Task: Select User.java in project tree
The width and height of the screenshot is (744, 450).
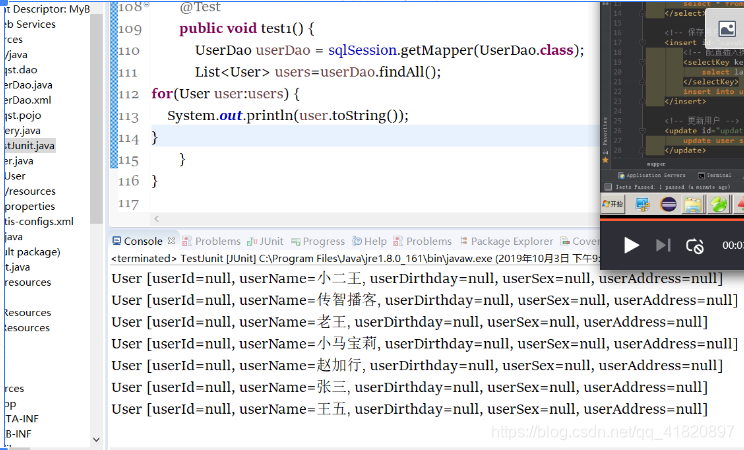Action: [19, 161]
